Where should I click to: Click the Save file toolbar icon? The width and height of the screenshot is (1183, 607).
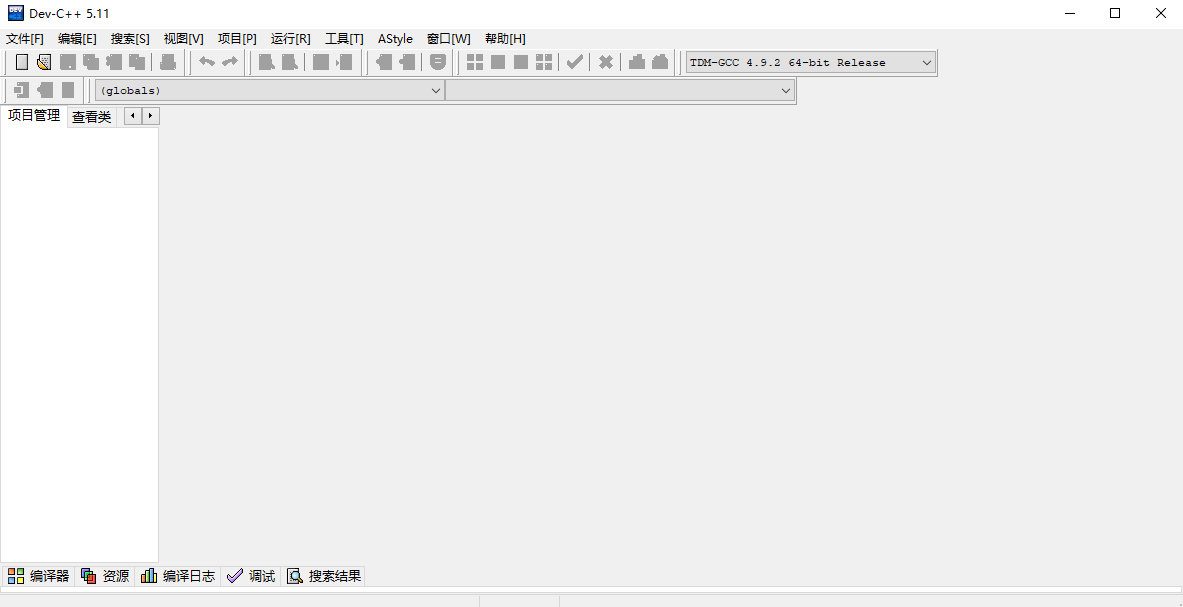[68, 62]
